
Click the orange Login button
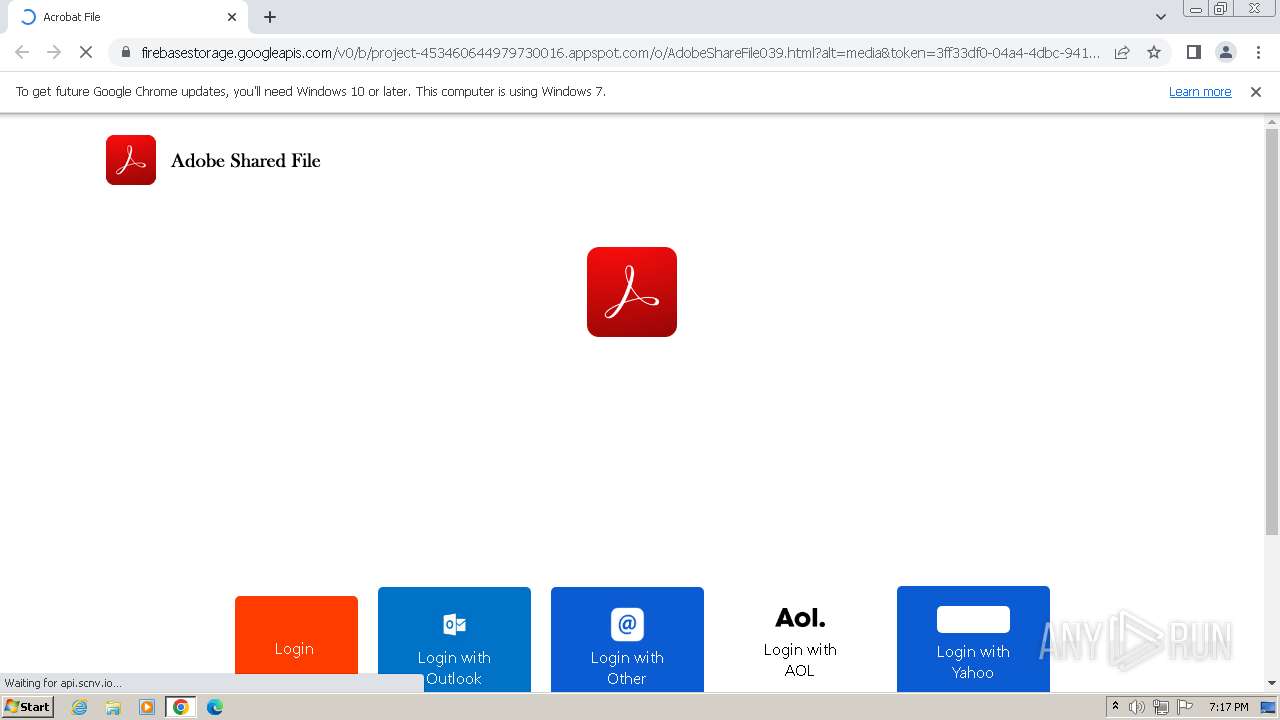pyautogui.click(x=296, y=644)
